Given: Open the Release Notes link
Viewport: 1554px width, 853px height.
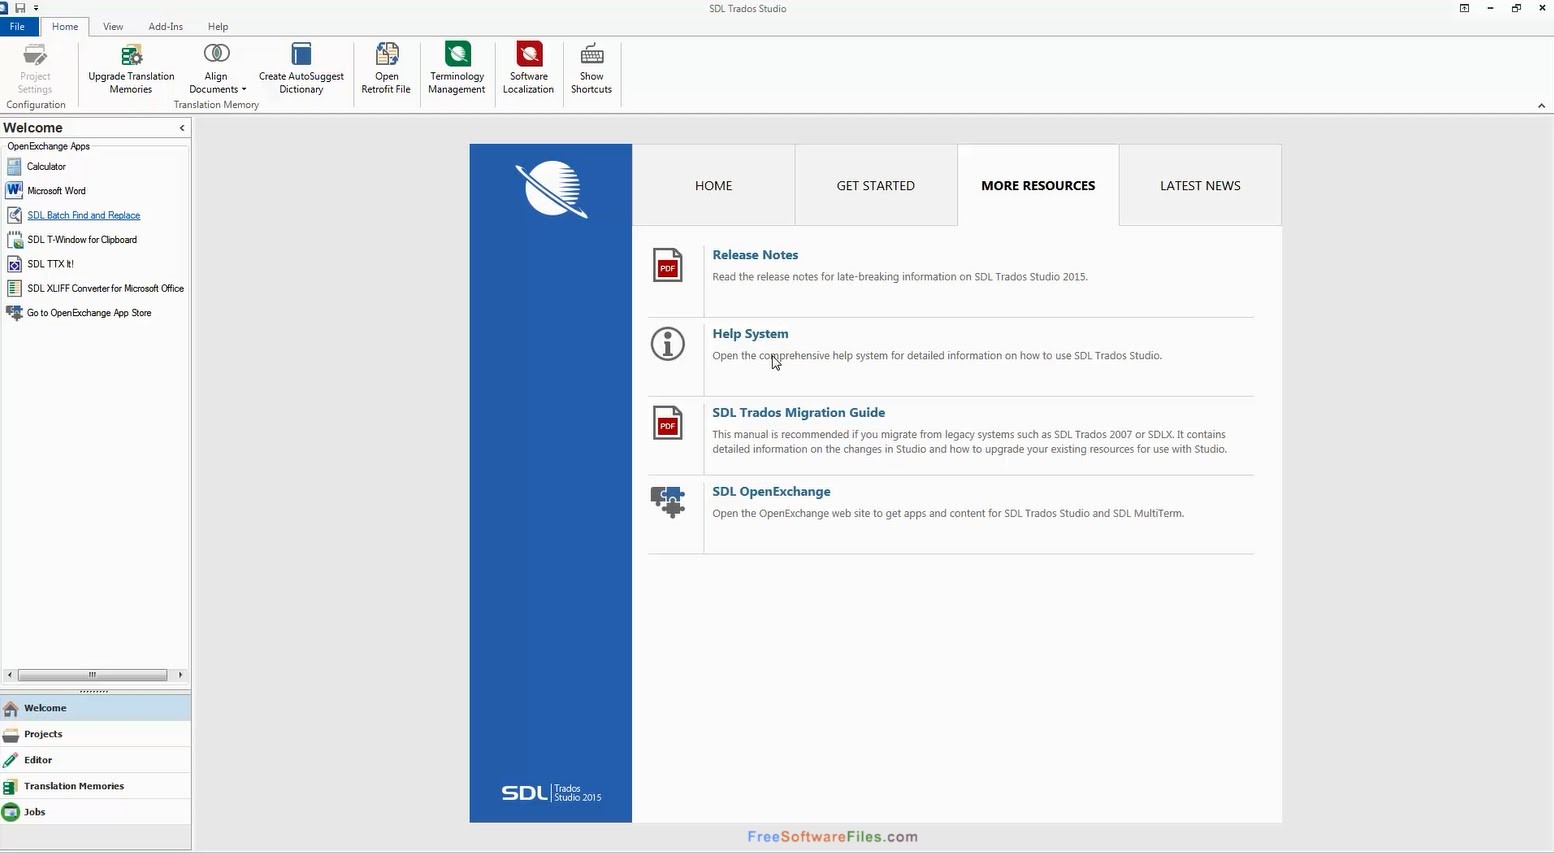Looking at the screenshot, I should [755, 255].
